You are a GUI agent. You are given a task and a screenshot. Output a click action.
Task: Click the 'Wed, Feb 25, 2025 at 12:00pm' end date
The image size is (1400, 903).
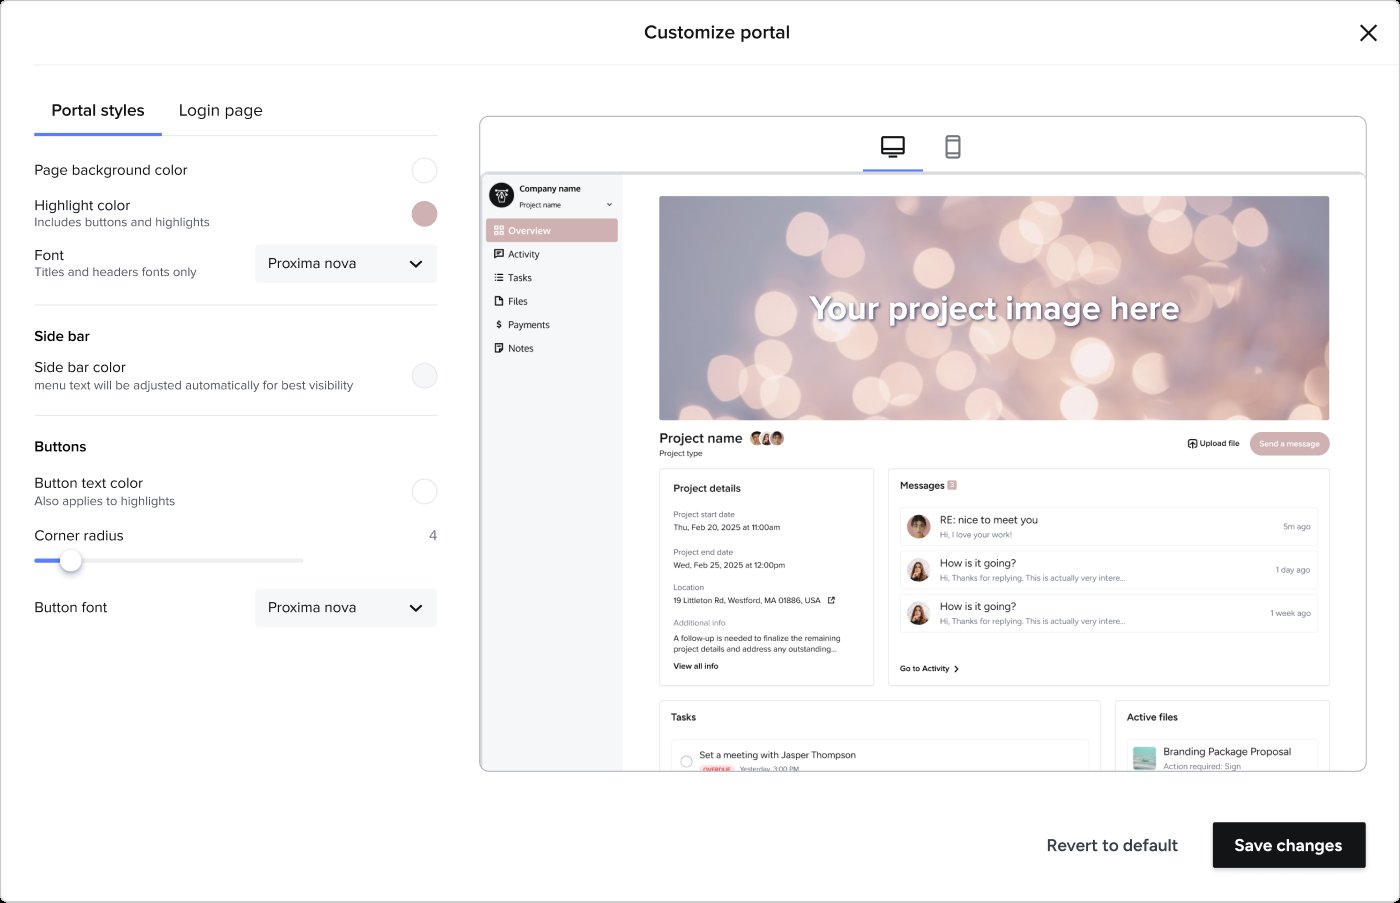click(x=729, y=565)
